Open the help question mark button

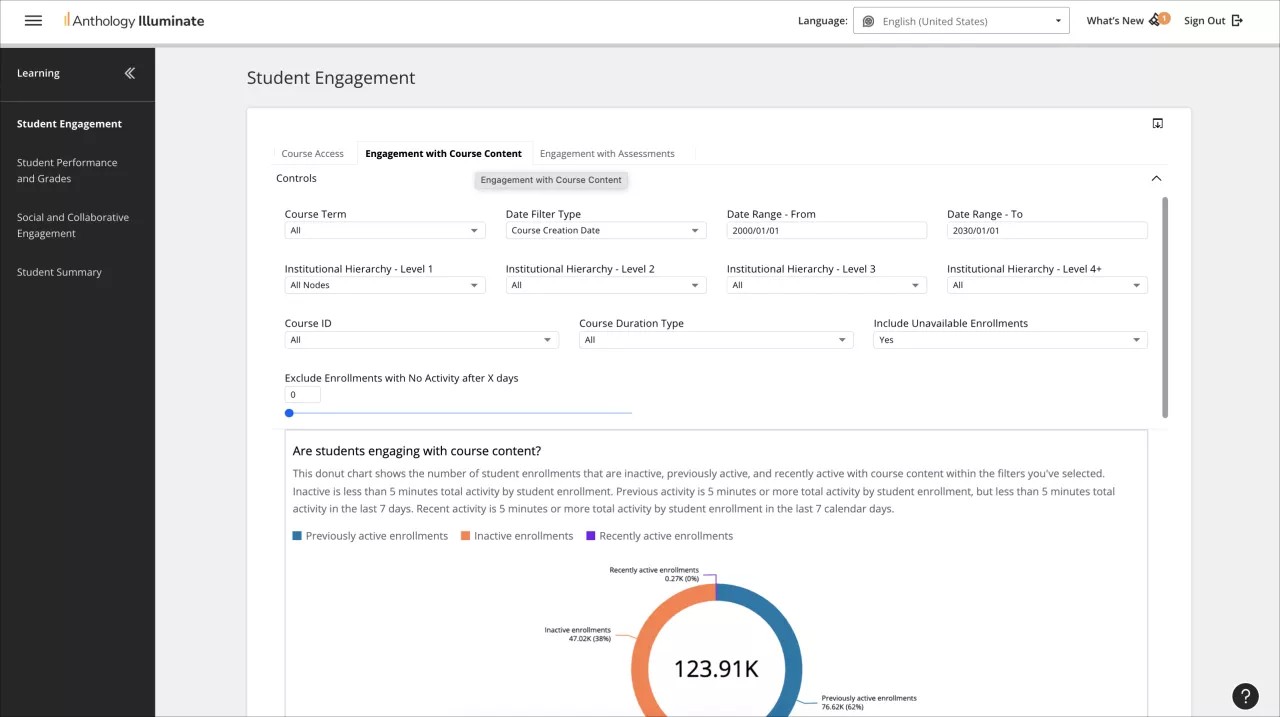pyautogui.click(x=1244, y=696)
